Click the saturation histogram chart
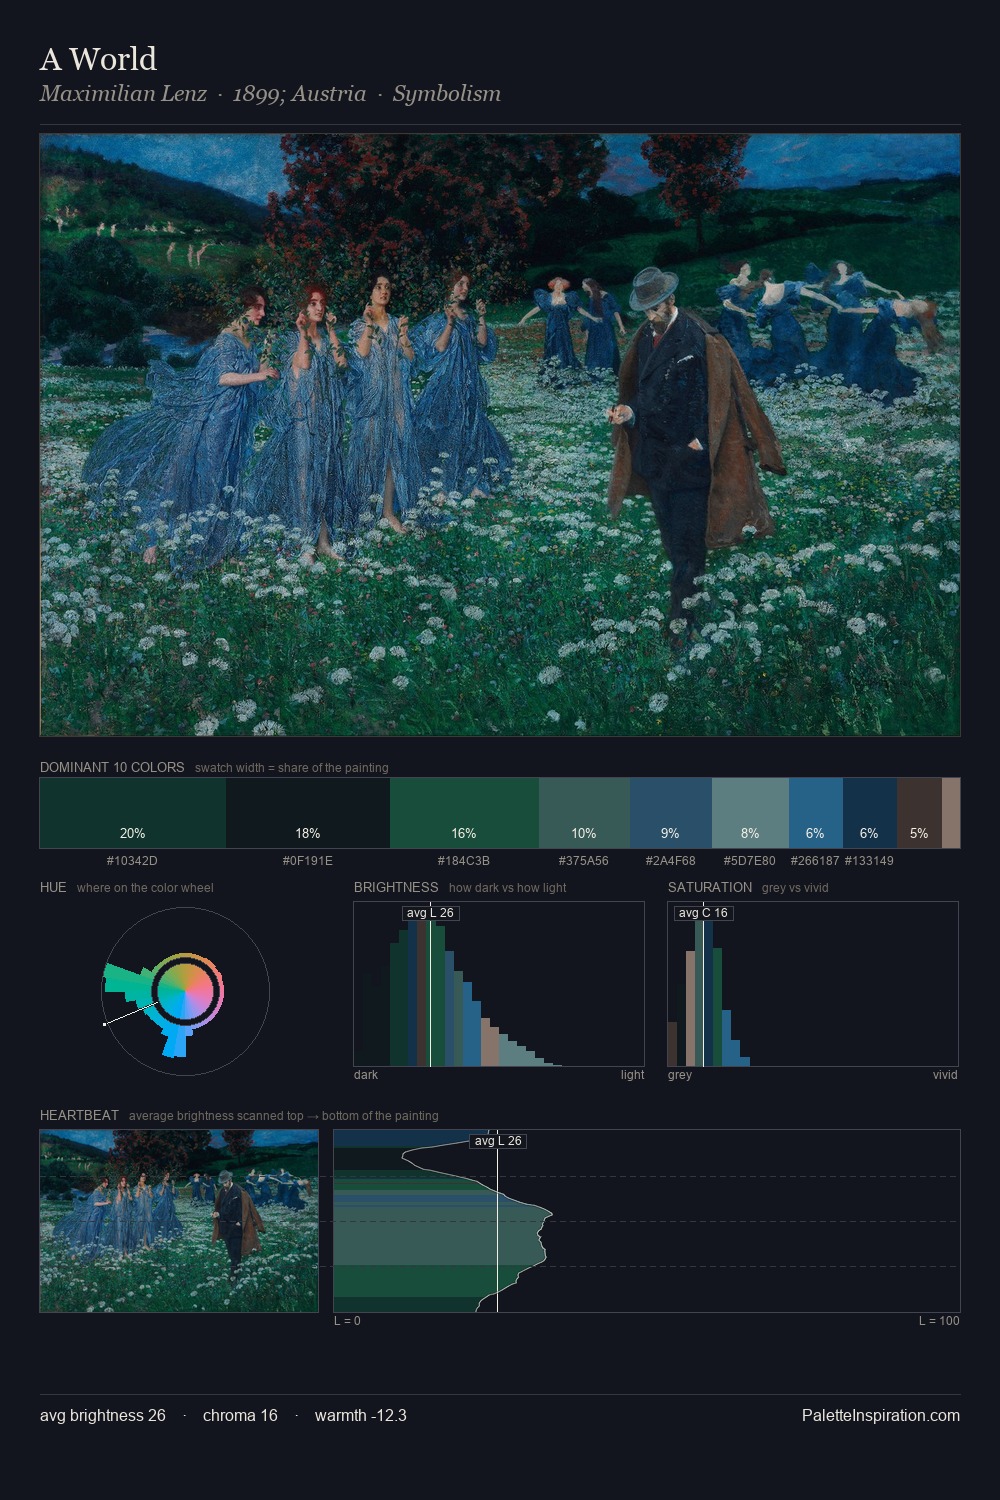 coord(813,984)
